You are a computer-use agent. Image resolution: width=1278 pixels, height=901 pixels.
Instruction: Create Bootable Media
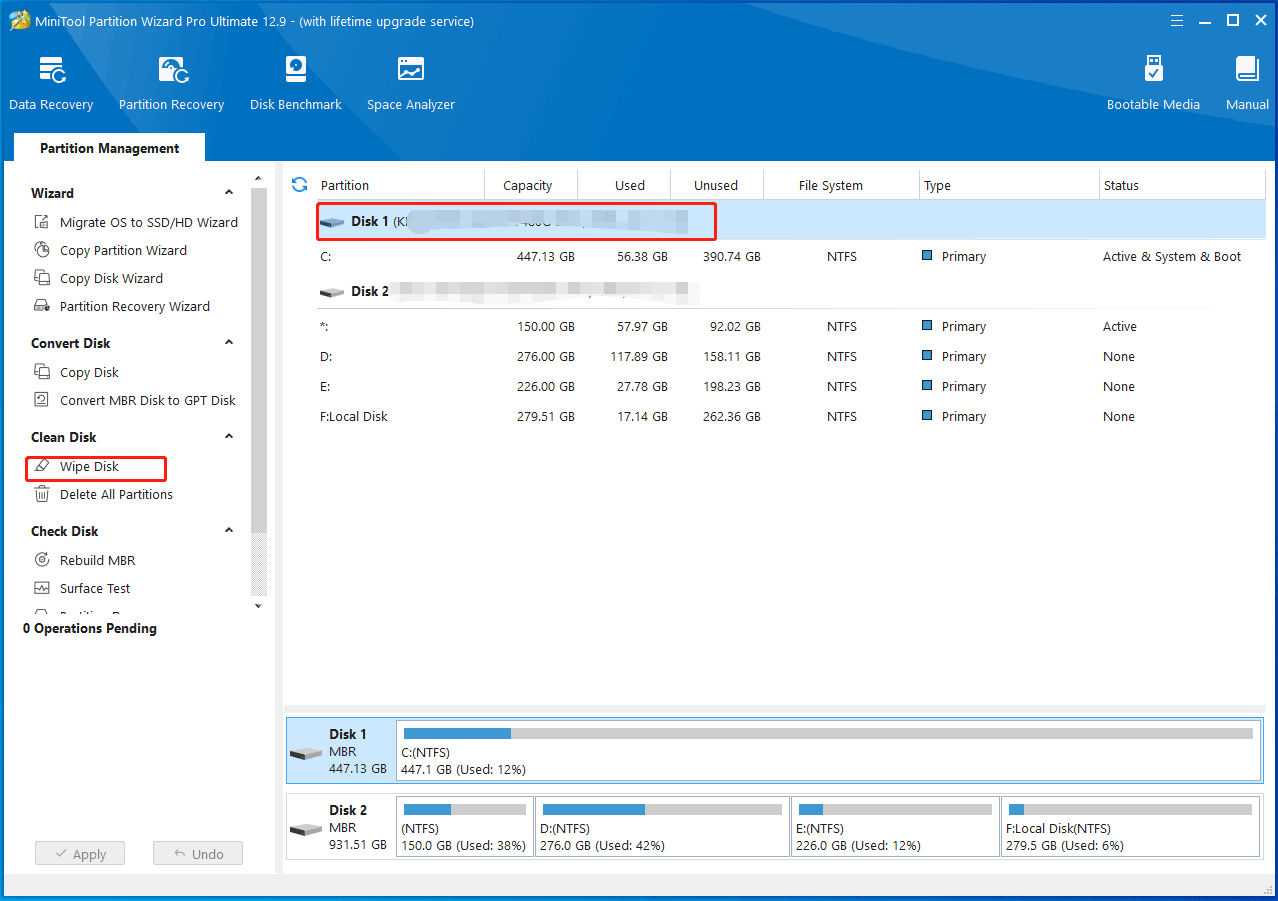click(1153, 84)
